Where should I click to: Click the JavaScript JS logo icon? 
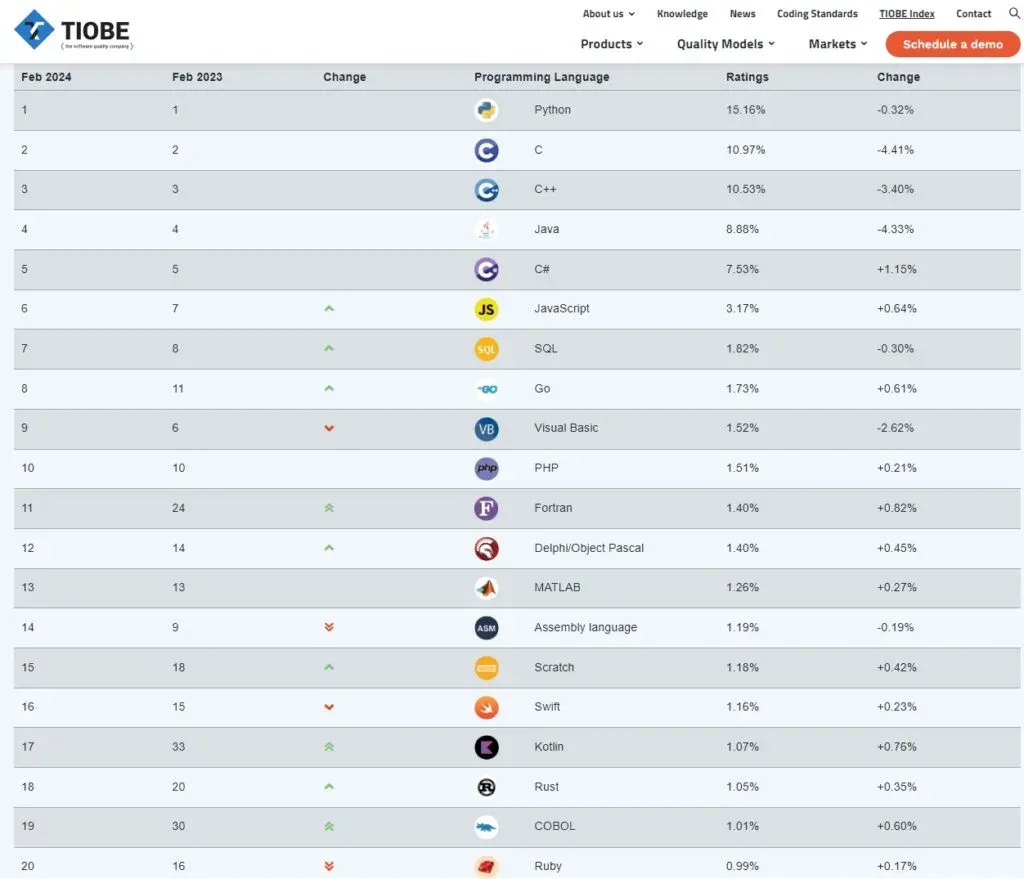[486, 309]
